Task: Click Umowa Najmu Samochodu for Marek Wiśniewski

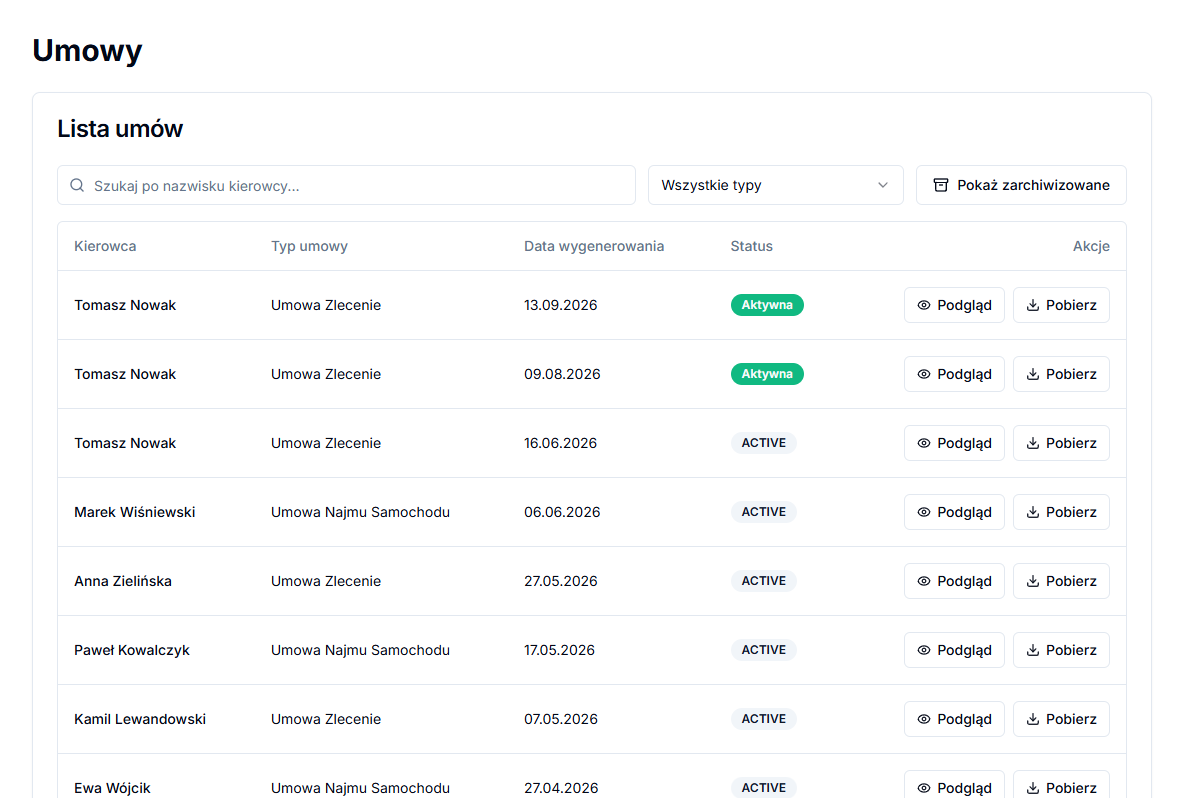Action: [x=360, y=512]
